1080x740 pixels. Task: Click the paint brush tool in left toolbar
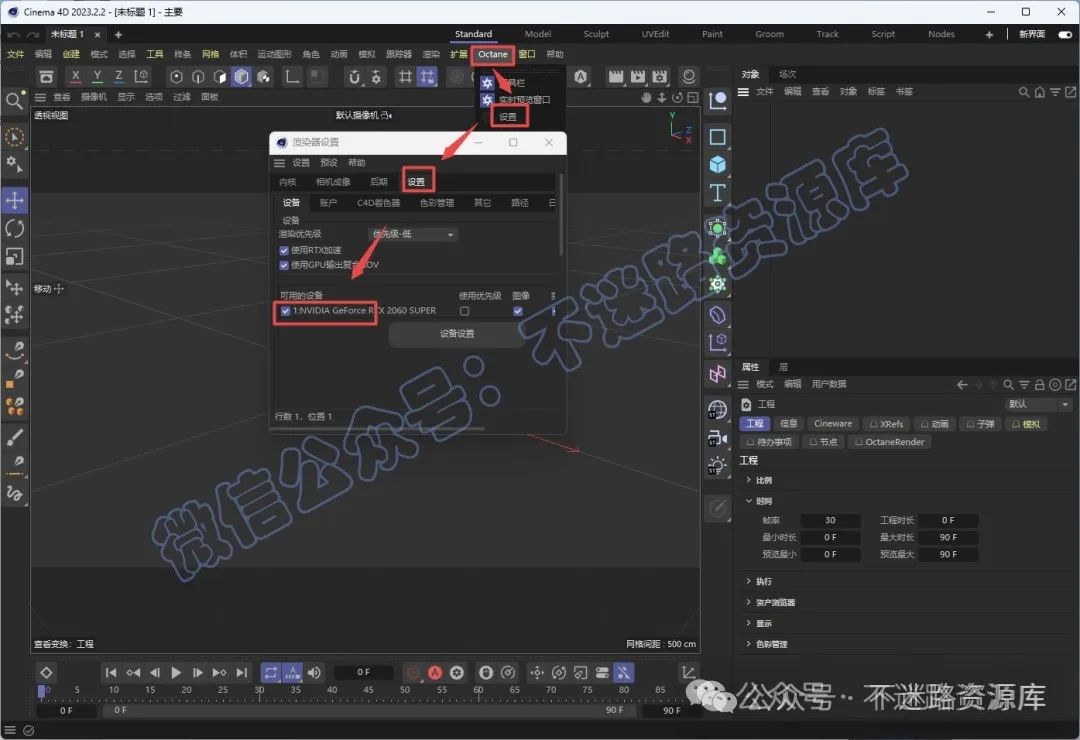coord(14,437)
